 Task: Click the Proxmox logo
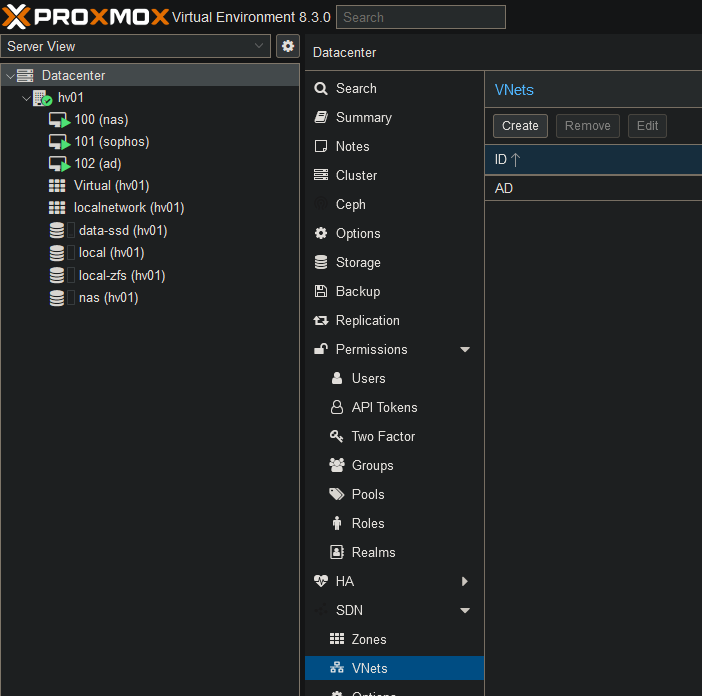pyautogui.click(x=85, y=16)
